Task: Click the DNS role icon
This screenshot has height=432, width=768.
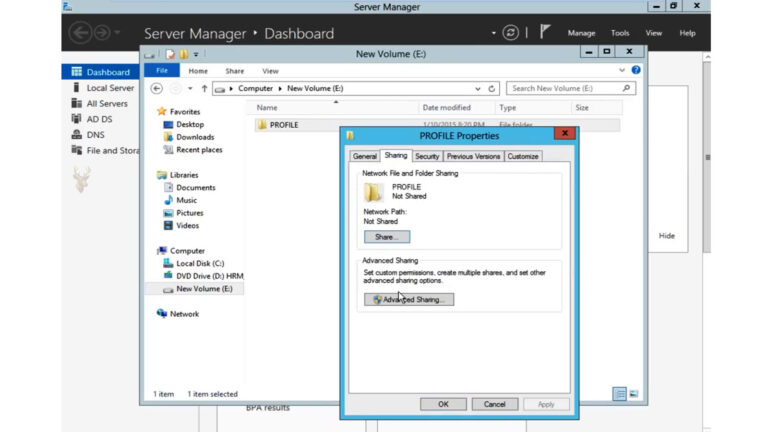Action: [76, 134]
